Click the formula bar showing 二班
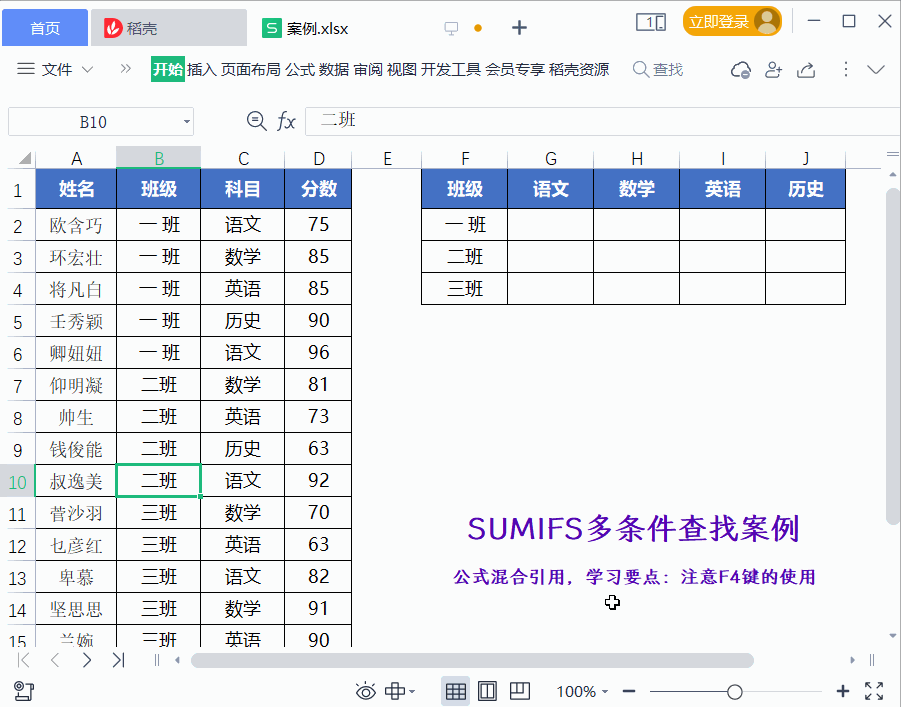The height and width of the screenshot is (707, 901). (x=602, y=121)
